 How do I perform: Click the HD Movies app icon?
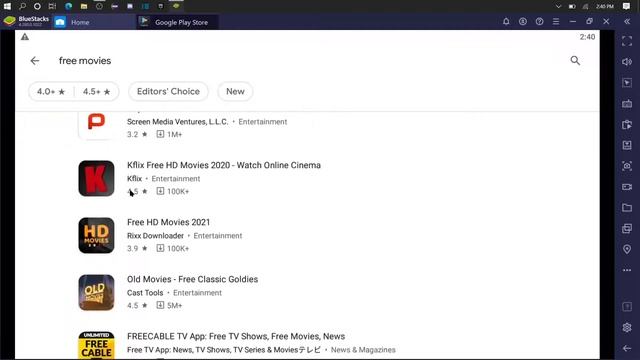click(96, 236)
